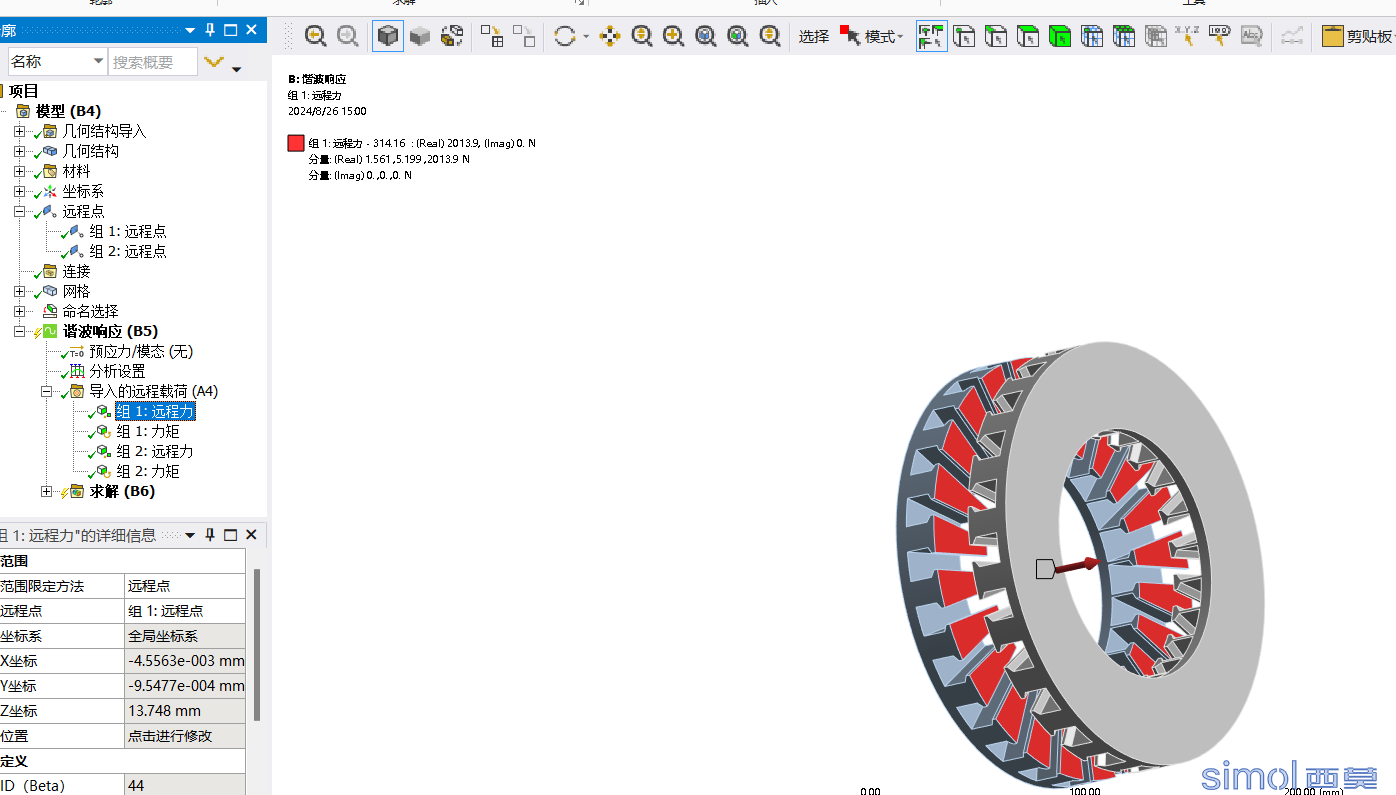Click the mesh element face filter
This screenshot has height=795, width=1396.
pyautogui.click(x=1124, y=36)
